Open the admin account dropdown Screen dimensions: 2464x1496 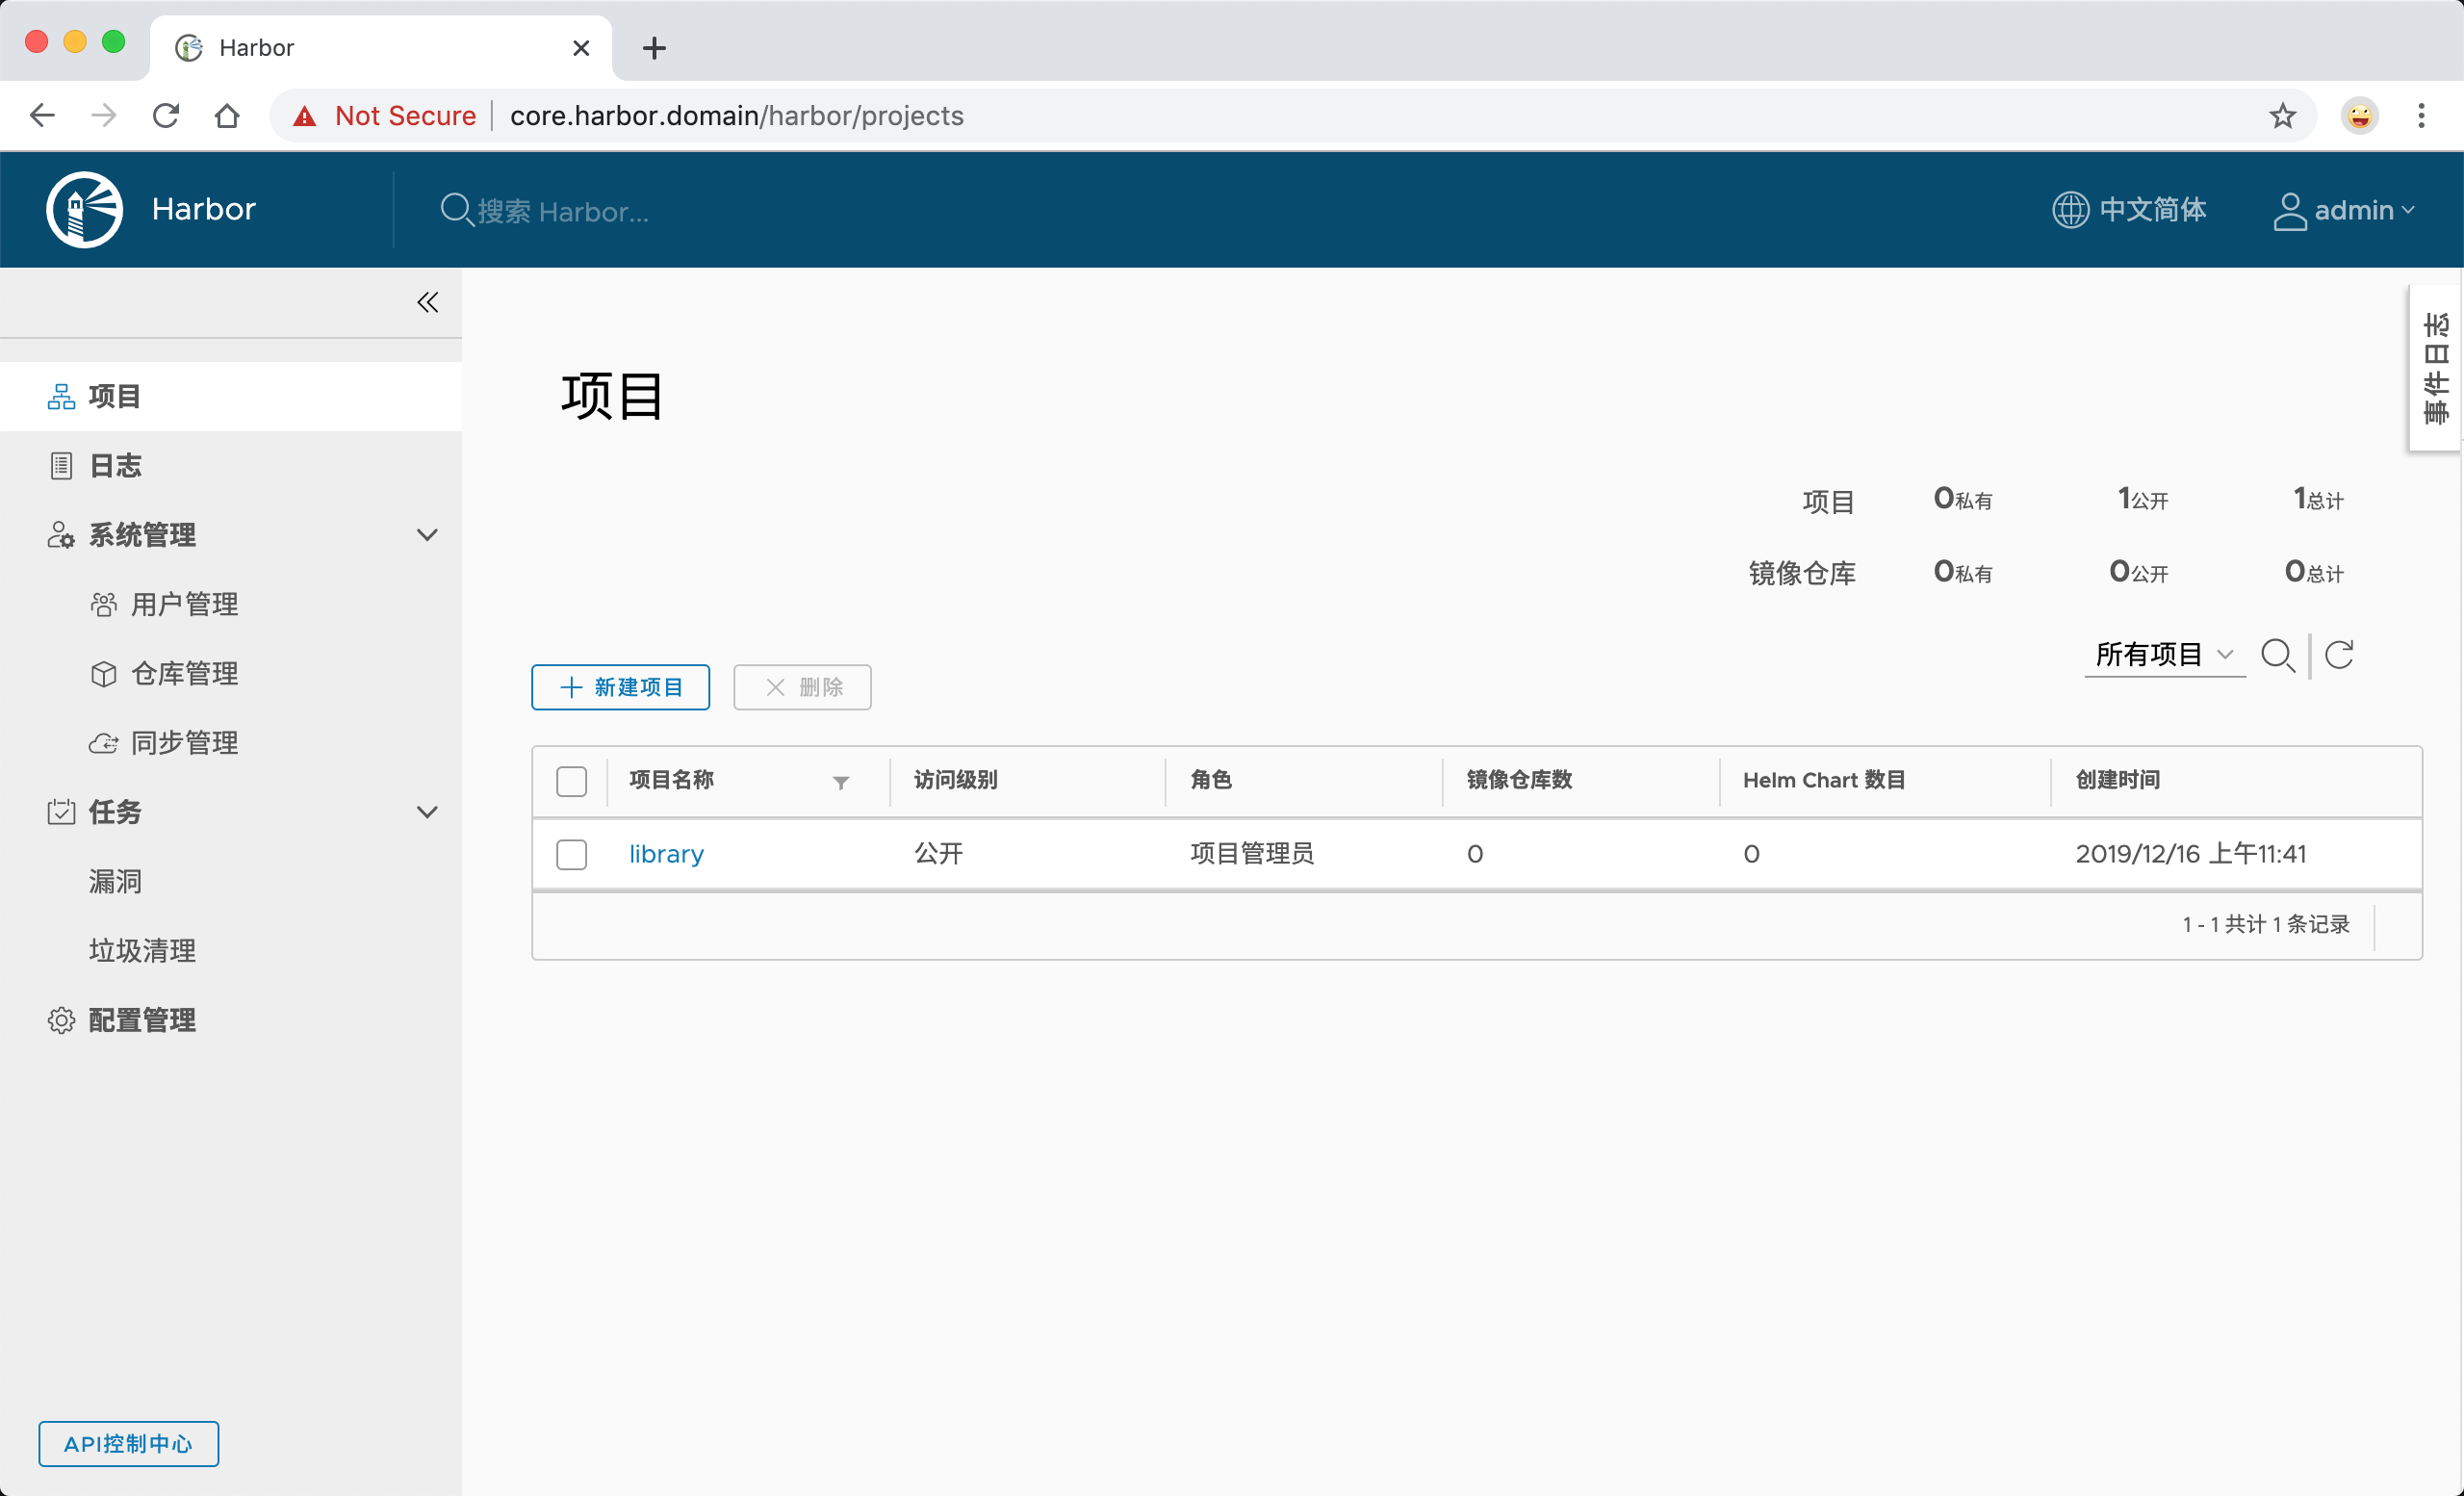point(2345,210)
